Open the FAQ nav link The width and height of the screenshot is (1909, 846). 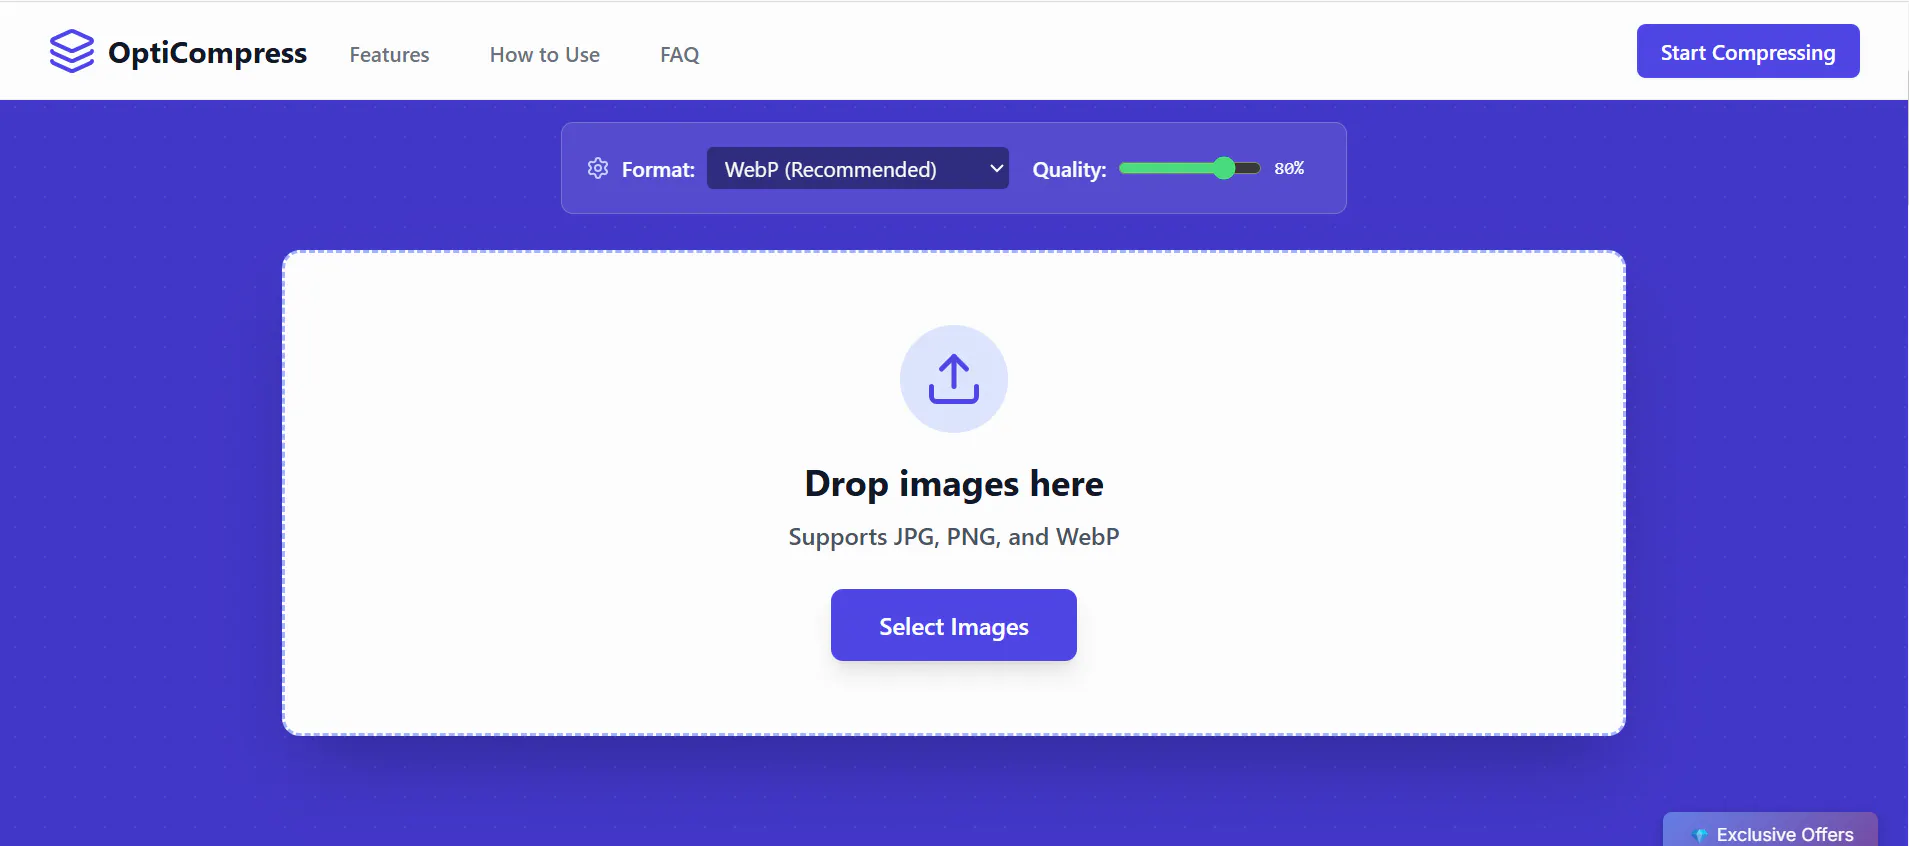680,55
